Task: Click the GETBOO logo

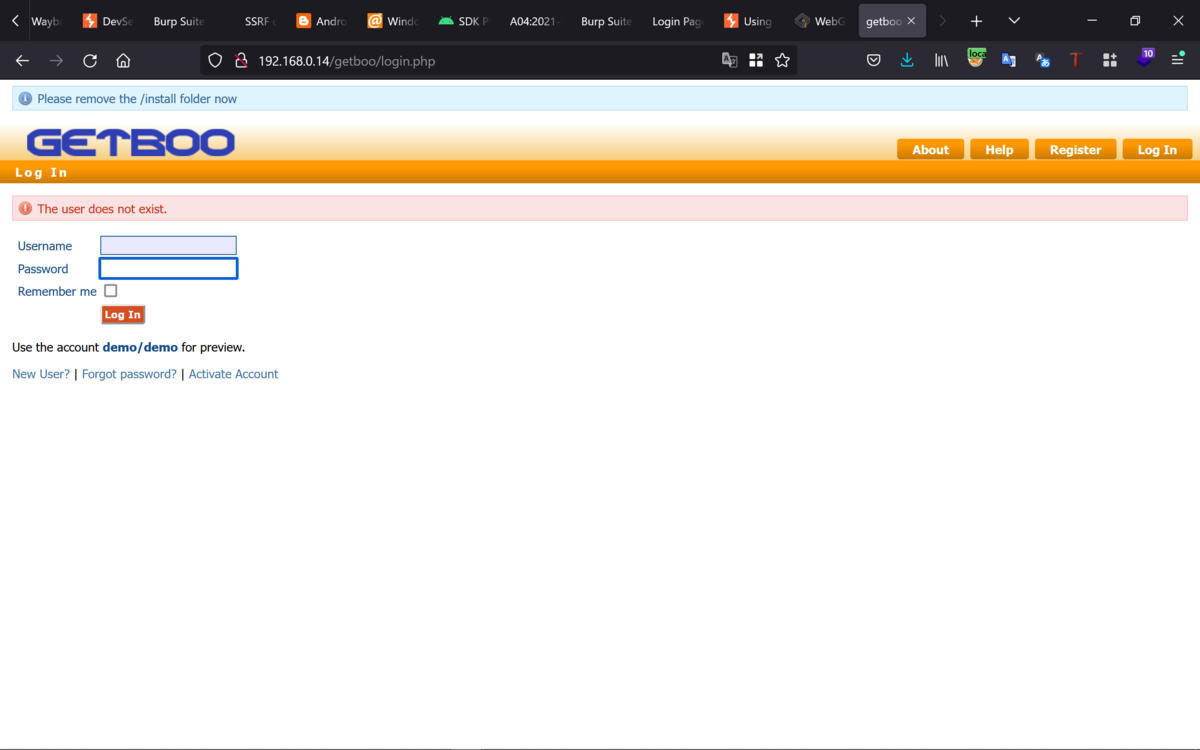Action: (131, 143)
